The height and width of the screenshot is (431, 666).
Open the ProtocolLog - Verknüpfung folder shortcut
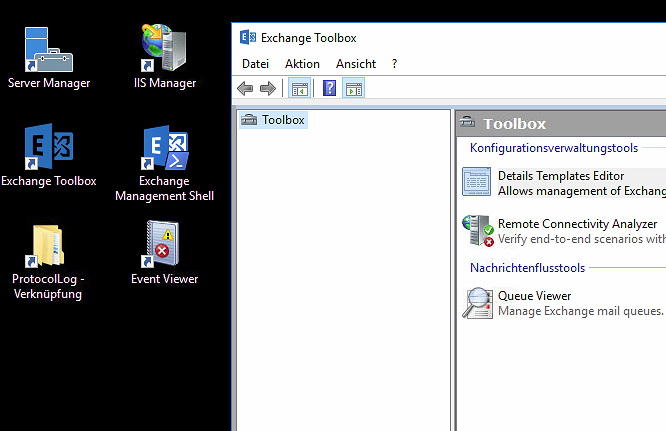tap(48, 262)
